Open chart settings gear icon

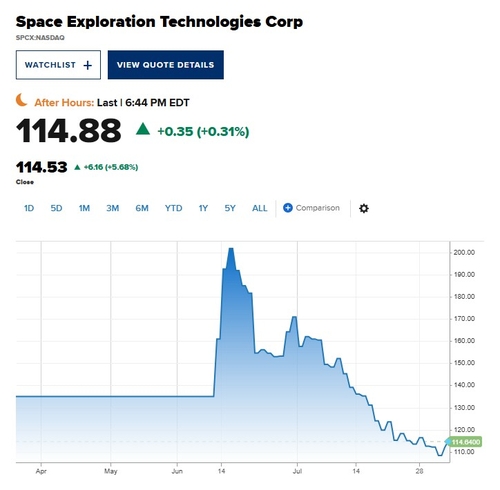click(364, 208)
